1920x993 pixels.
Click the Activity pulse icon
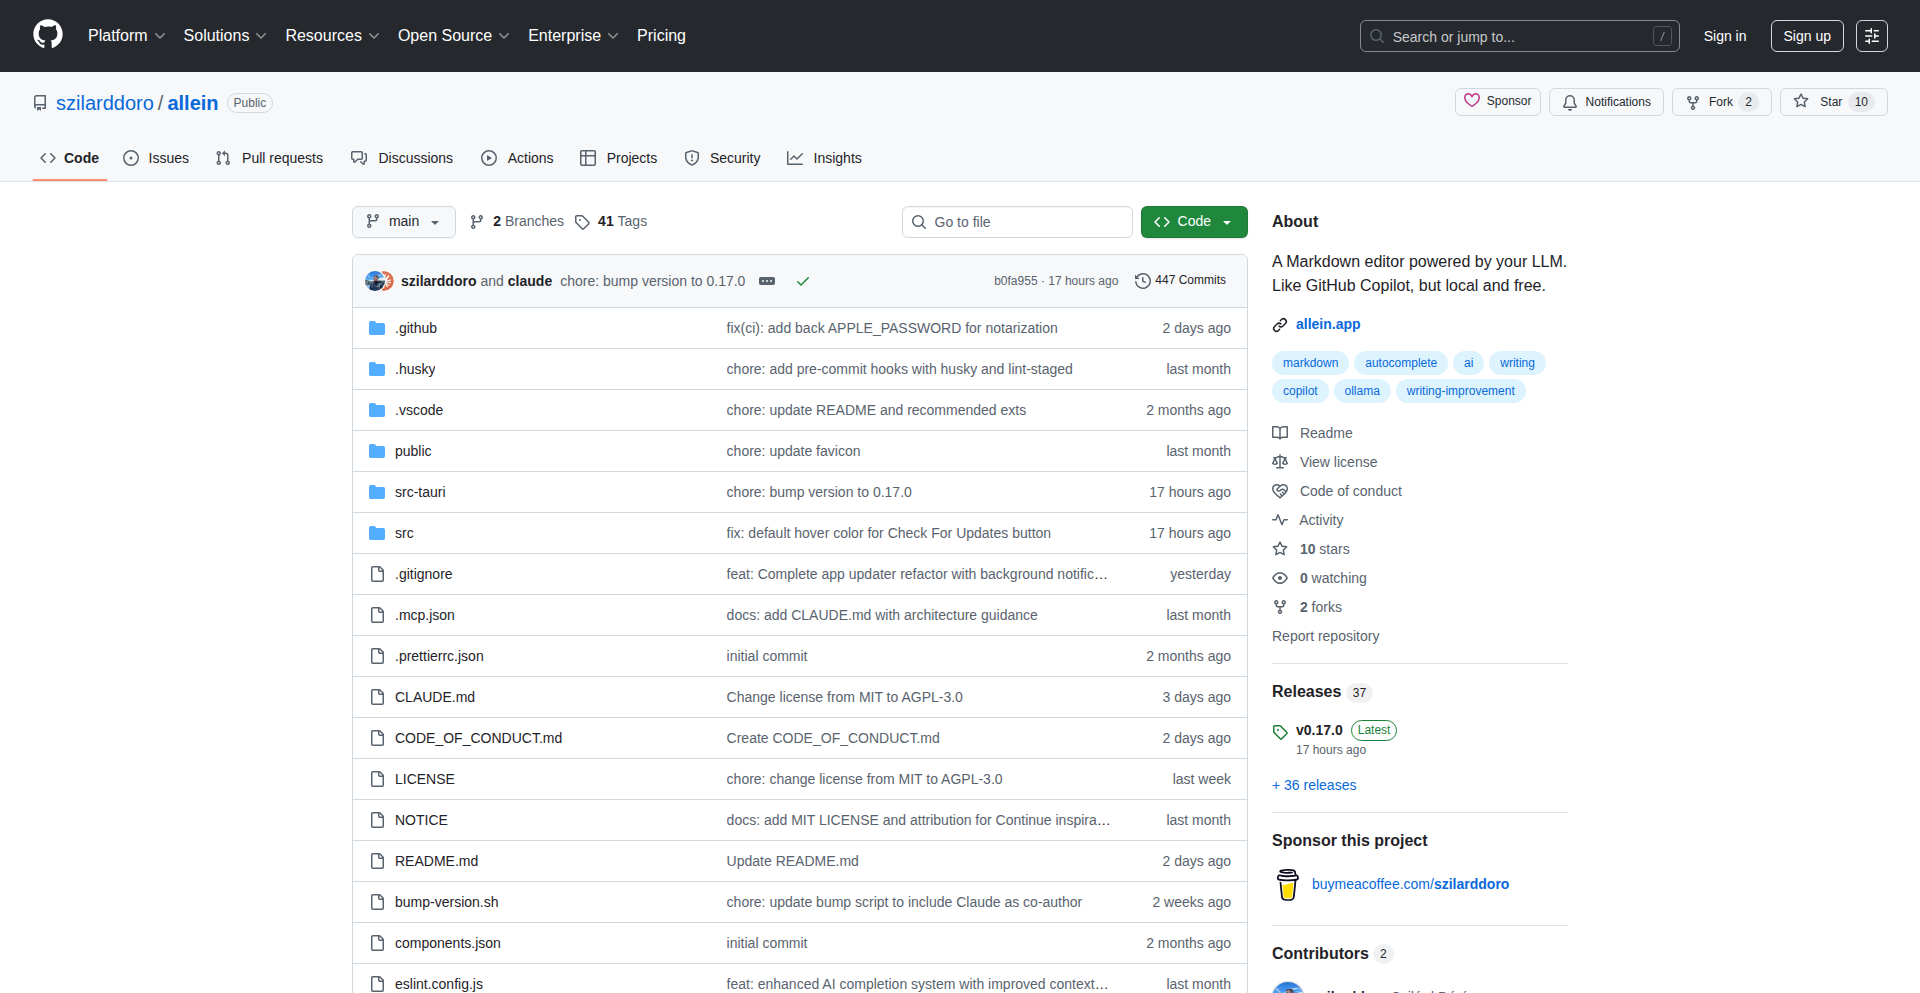1280,520
